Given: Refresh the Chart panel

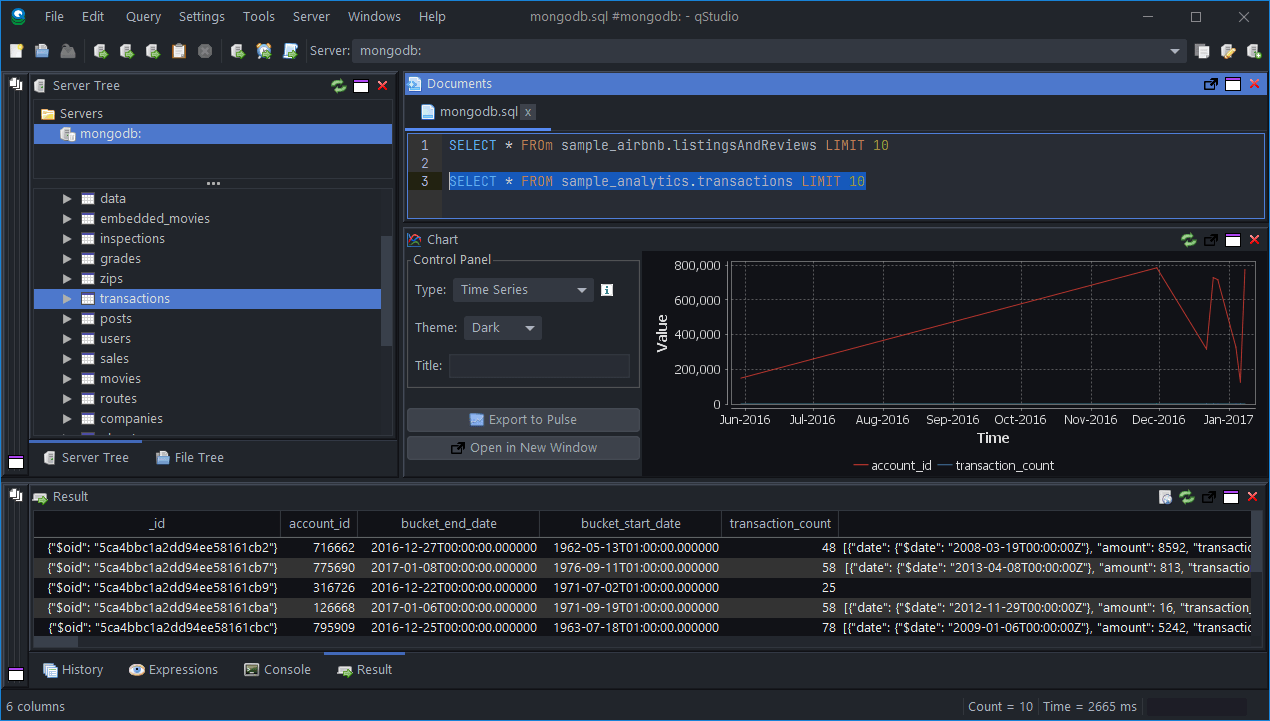Looking at the screenshot, I should pos(1188,240).
